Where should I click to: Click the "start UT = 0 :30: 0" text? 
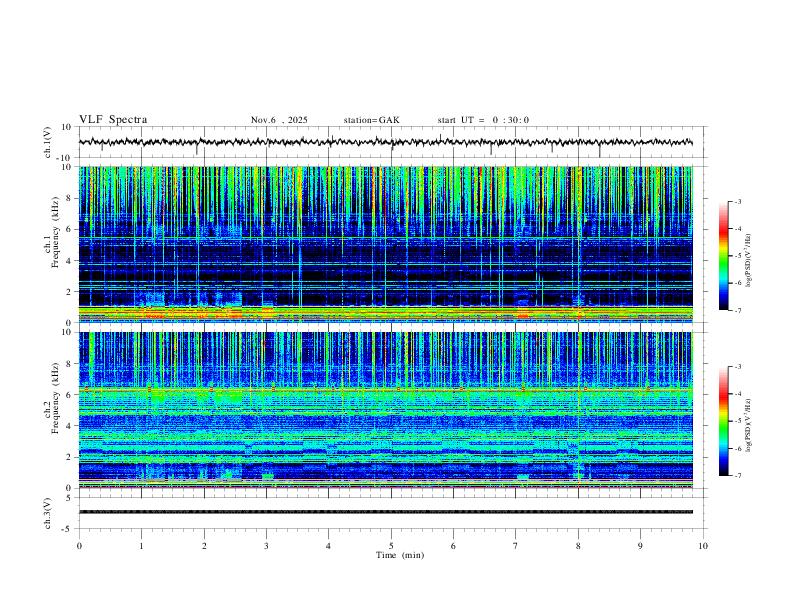tap(483, 120)
